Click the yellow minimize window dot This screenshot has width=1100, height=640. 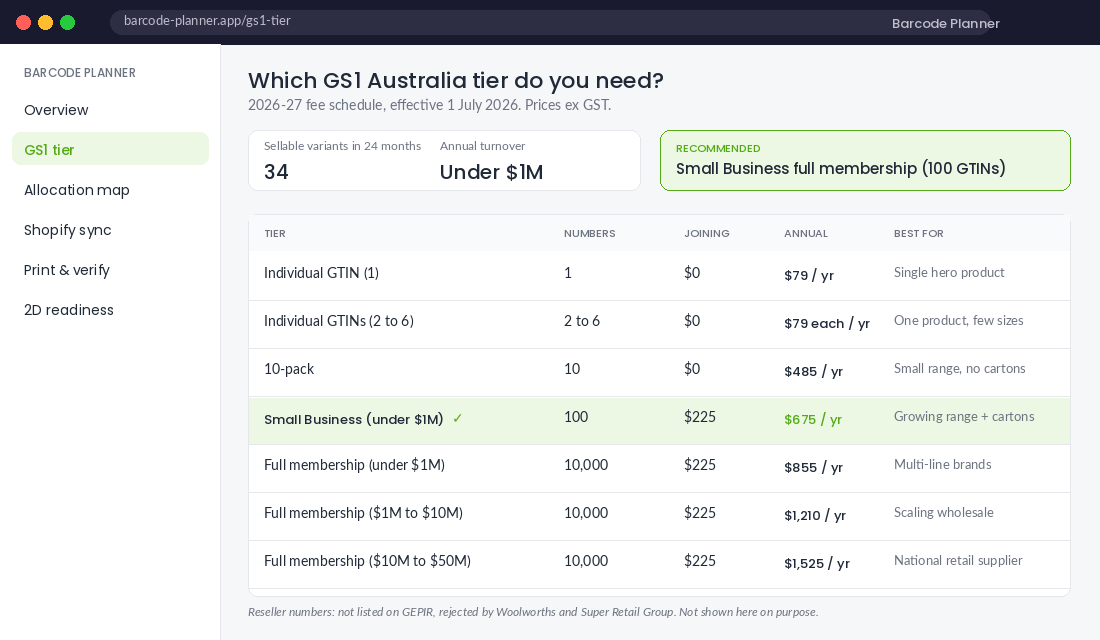pos(46,22)
